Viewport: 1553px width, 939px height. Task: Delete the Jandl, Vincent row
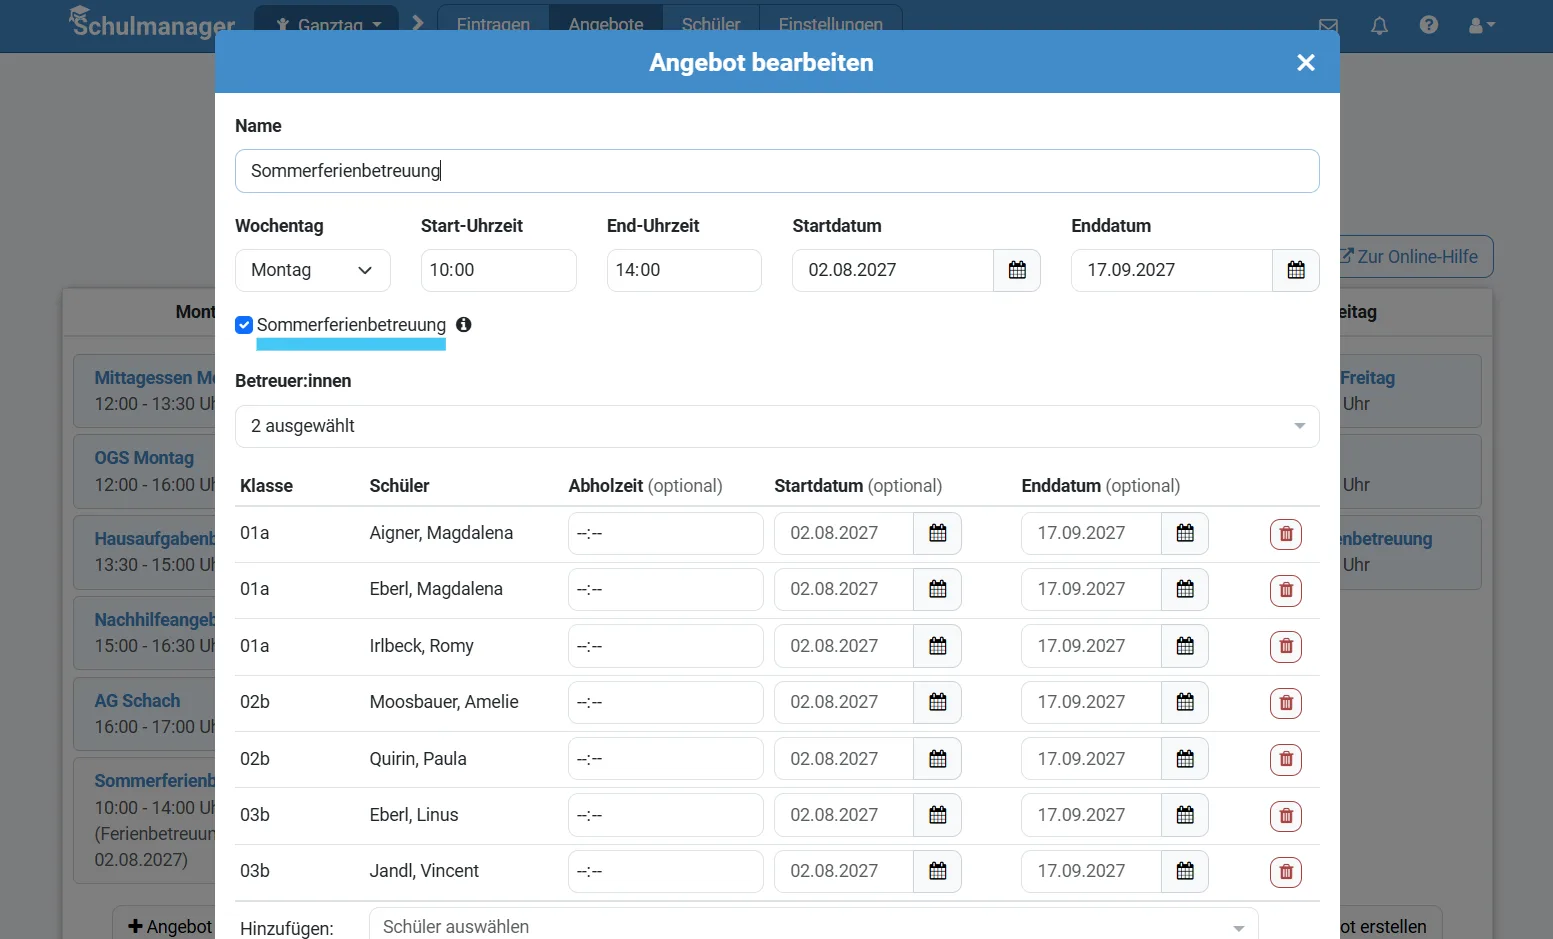[1286, 872]
